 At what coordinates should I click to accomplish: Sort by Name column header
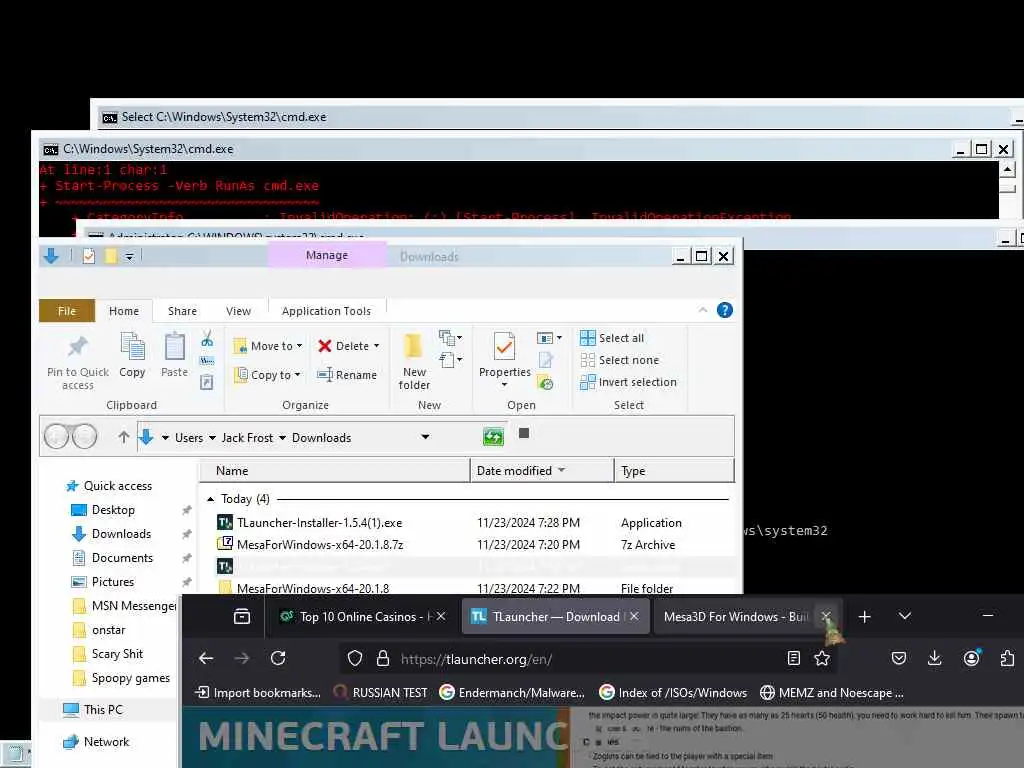tap(334, 471)
